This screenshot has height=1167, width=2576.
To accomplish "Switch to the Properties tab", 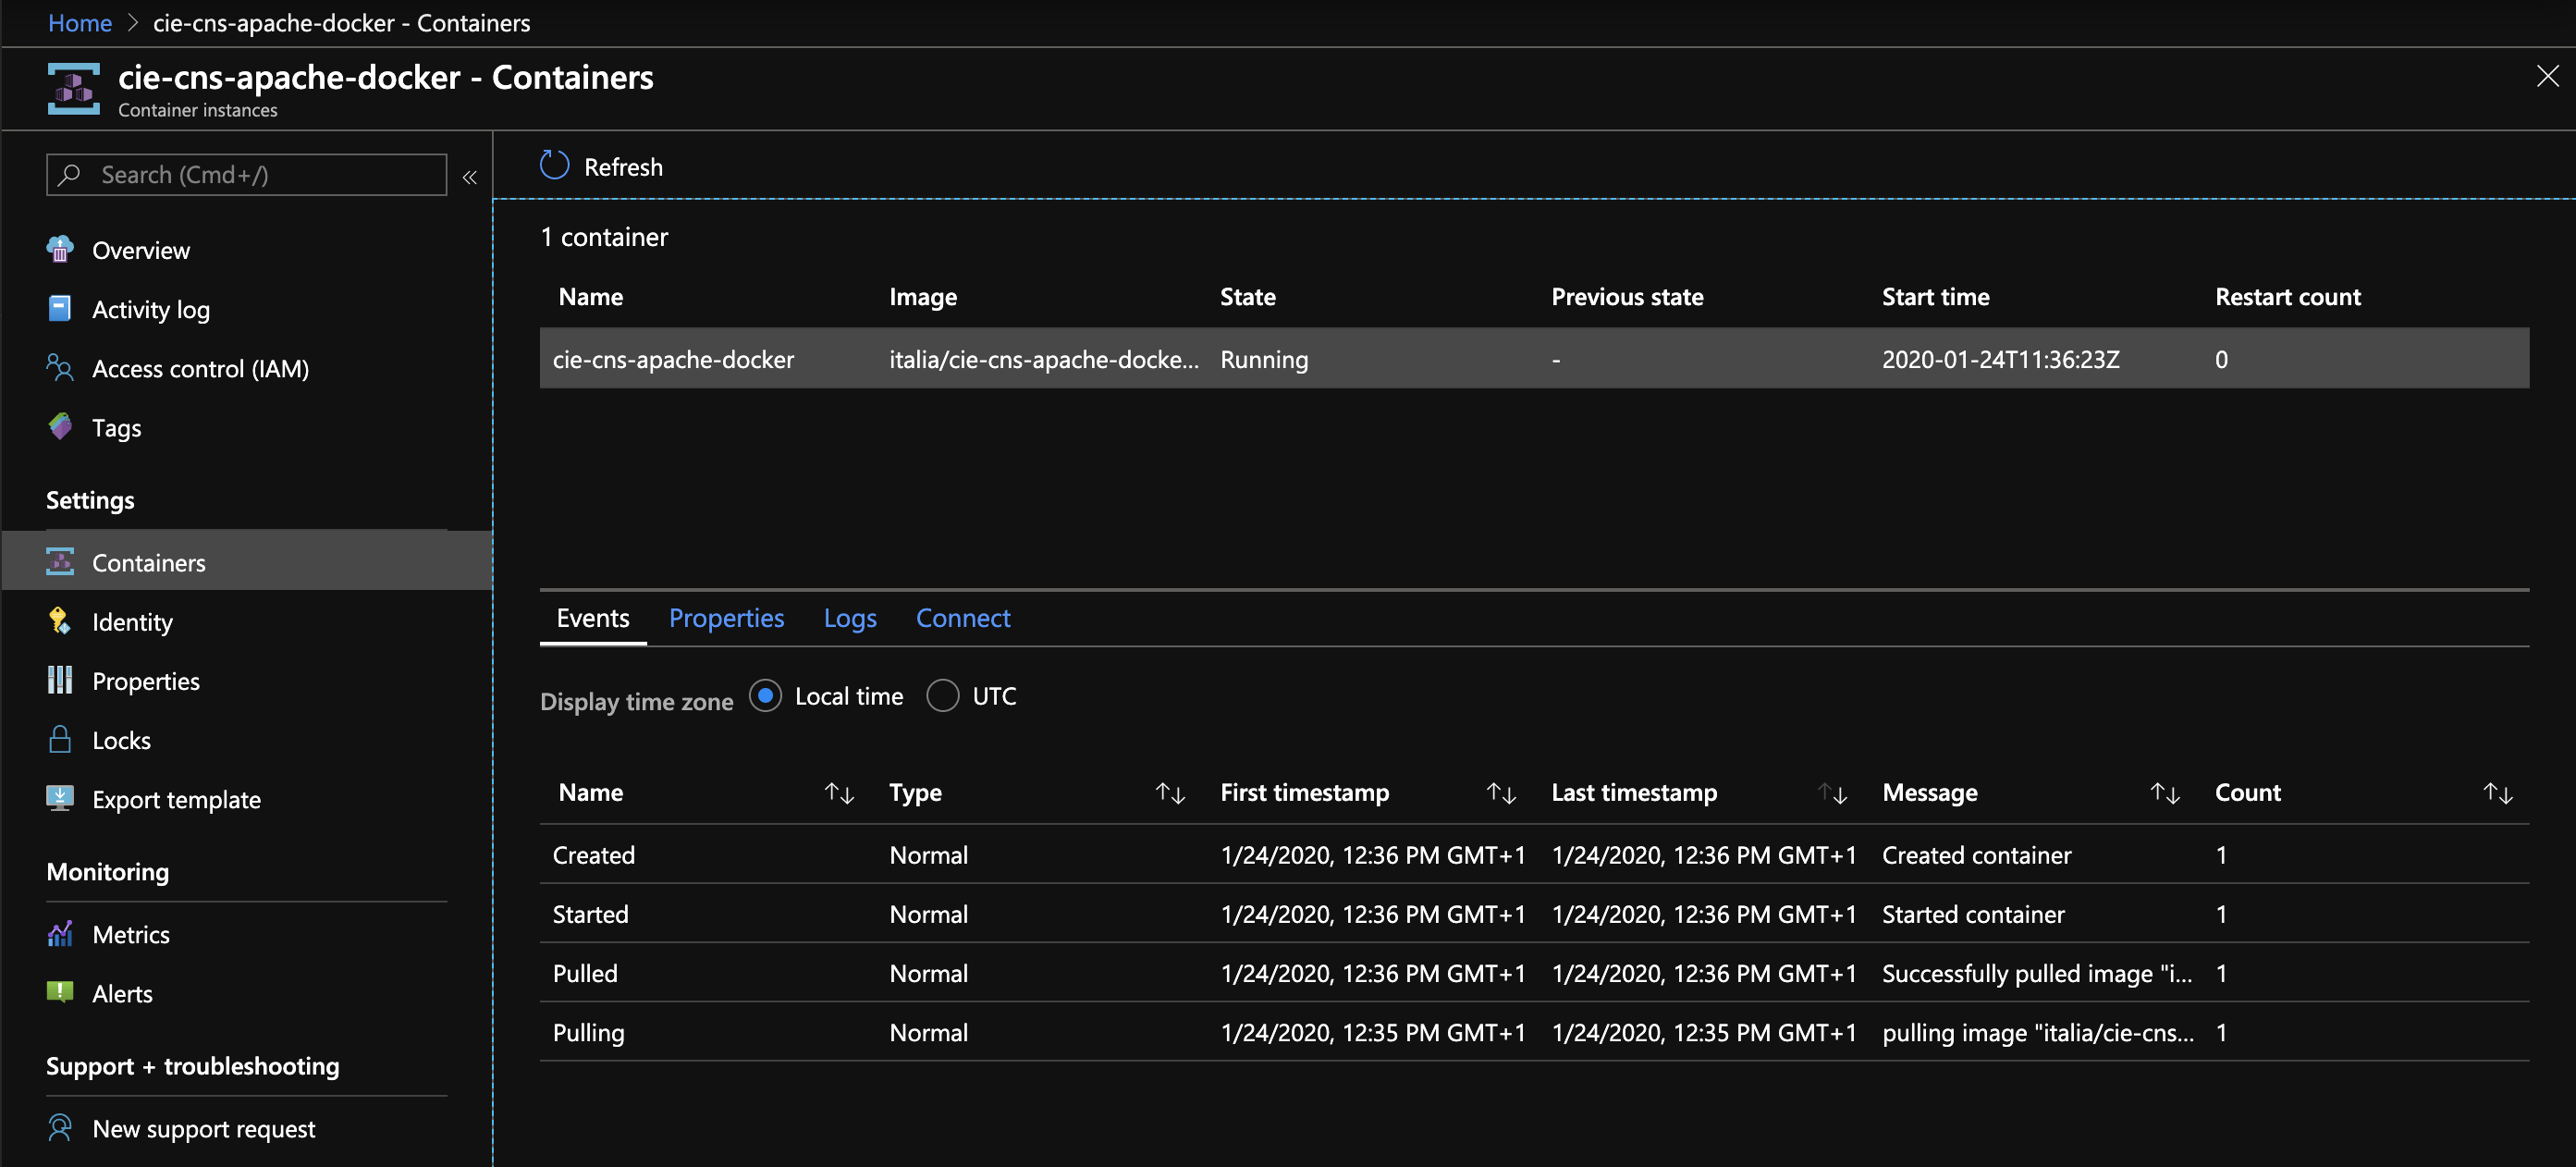I will [726, 618].
